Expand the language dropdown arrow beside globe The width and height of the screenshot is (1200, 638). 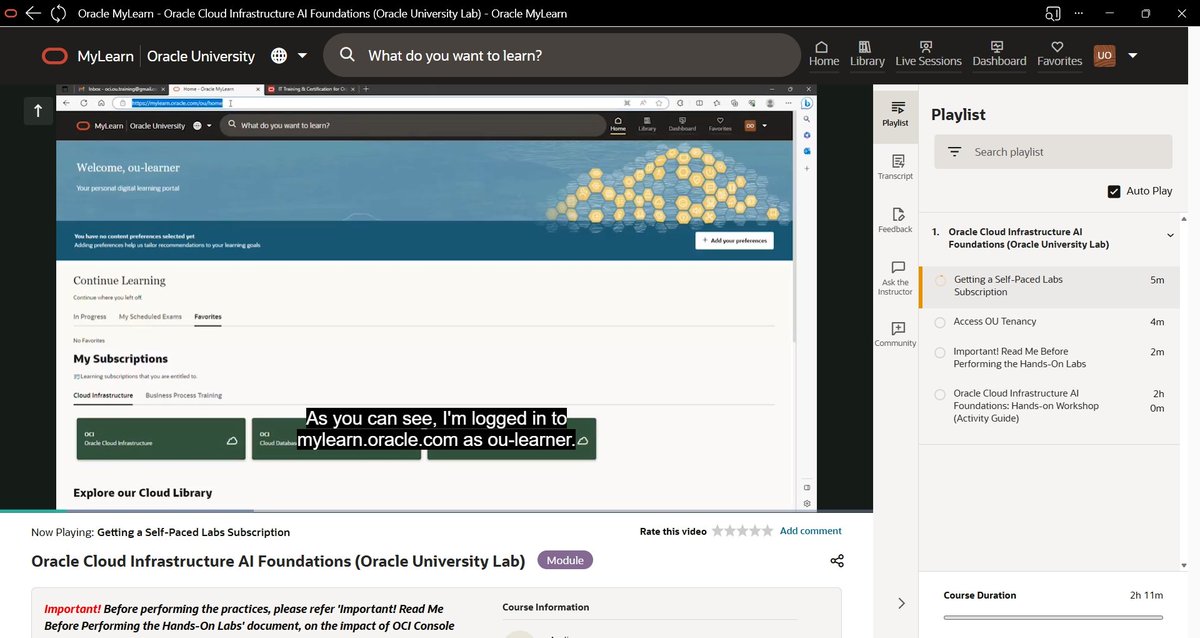[303, 56]
